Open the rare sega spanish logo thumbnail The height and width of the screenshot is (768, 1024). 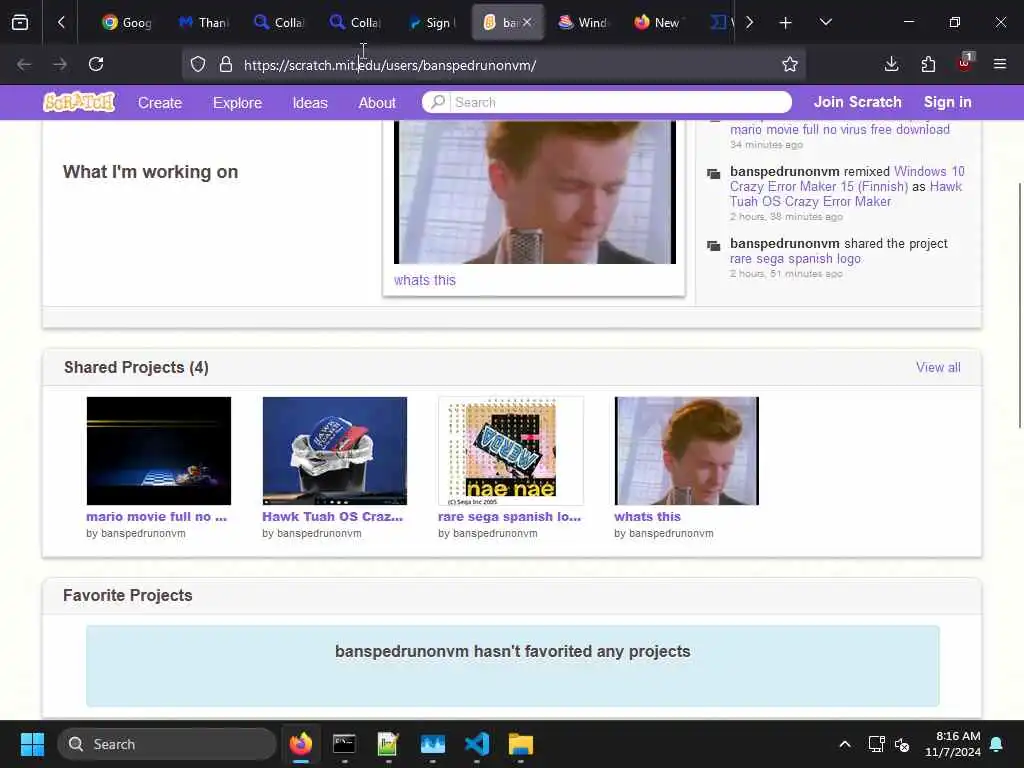pos(511,451)
